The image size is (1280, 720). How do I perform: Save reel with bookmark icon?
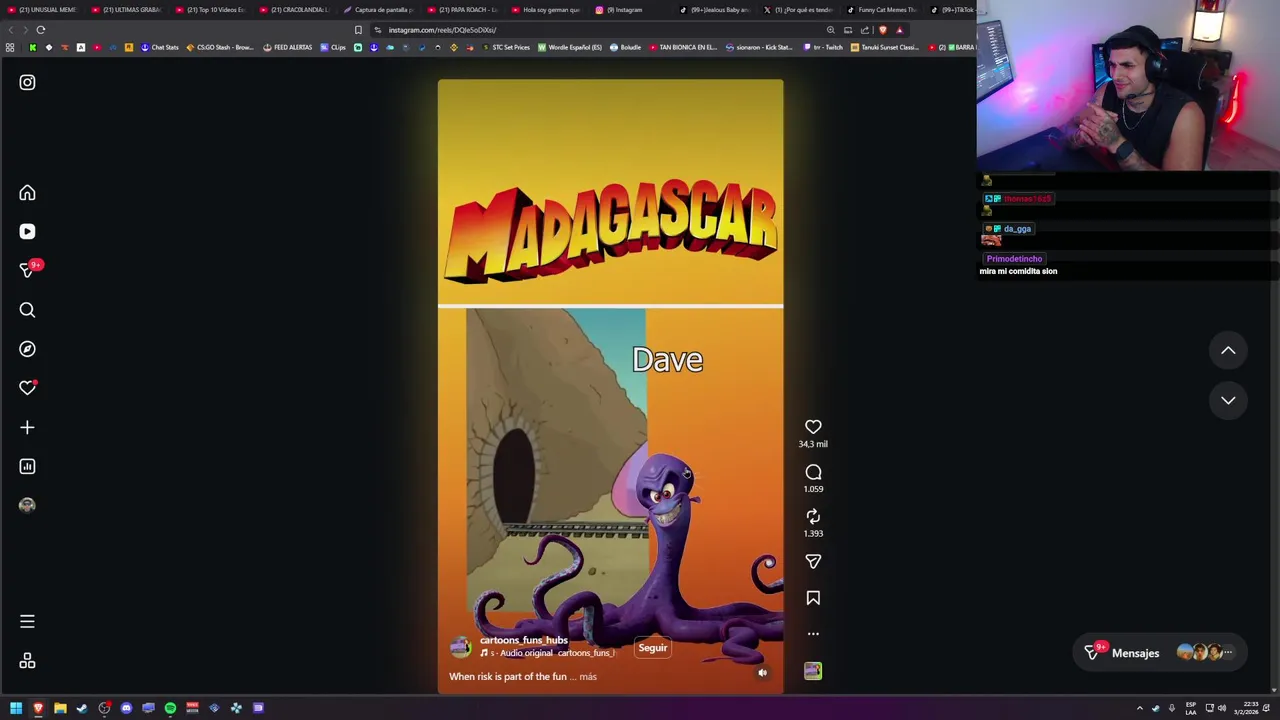813,598
